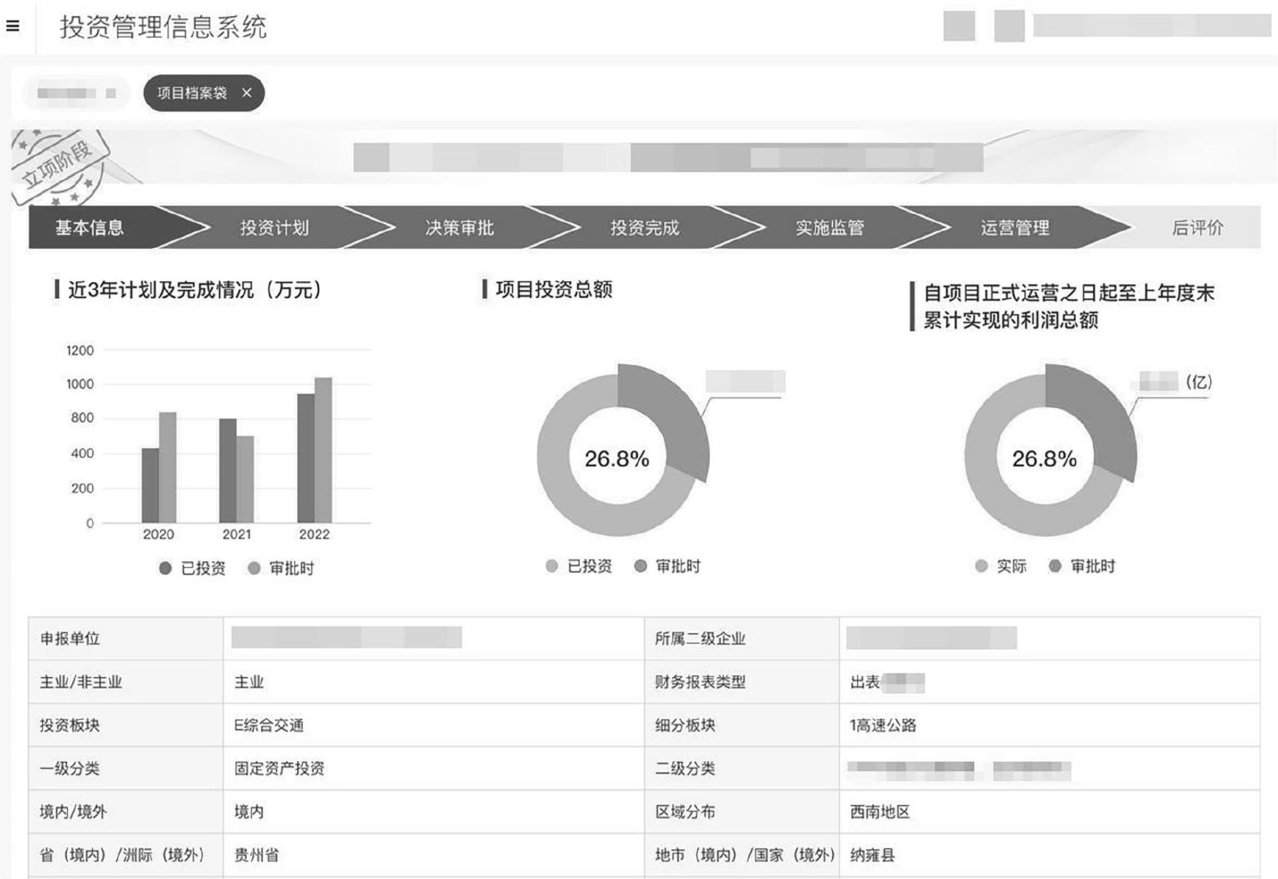Viewport: 1278px width, 879px height.
Task: Toggle 实际 legend under profit donut
Action: (x=1001, y=566)
